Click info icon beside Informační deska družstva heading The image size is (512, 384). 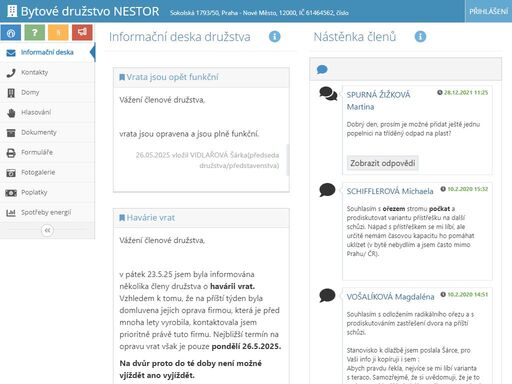pos(275,36)
